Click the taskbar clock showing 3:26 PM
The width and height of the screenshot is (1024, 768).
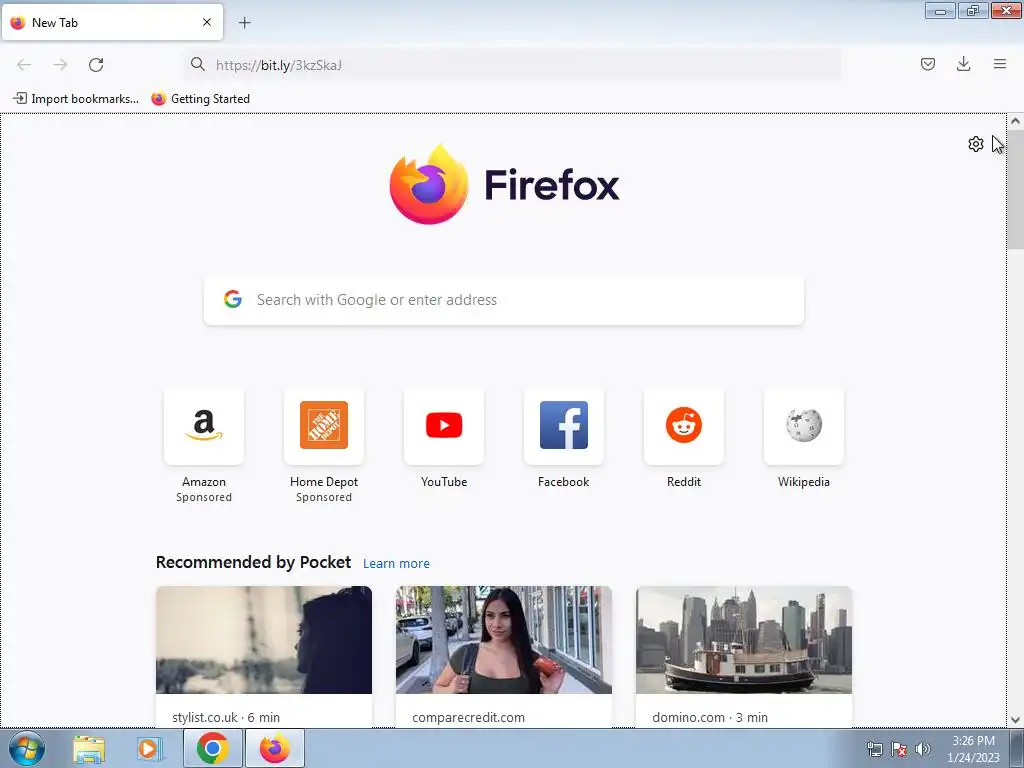coord(973,749)
